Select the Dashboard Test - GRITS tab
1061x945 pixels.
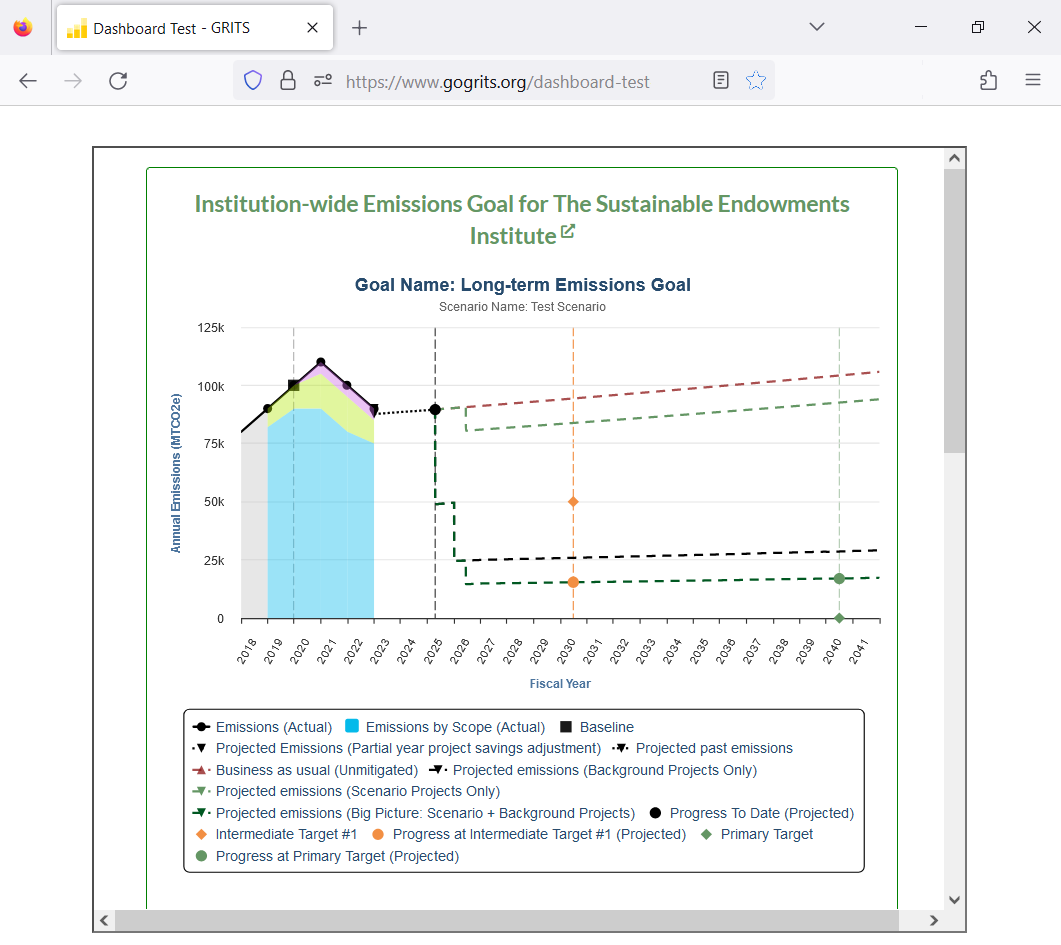point(195,28)
